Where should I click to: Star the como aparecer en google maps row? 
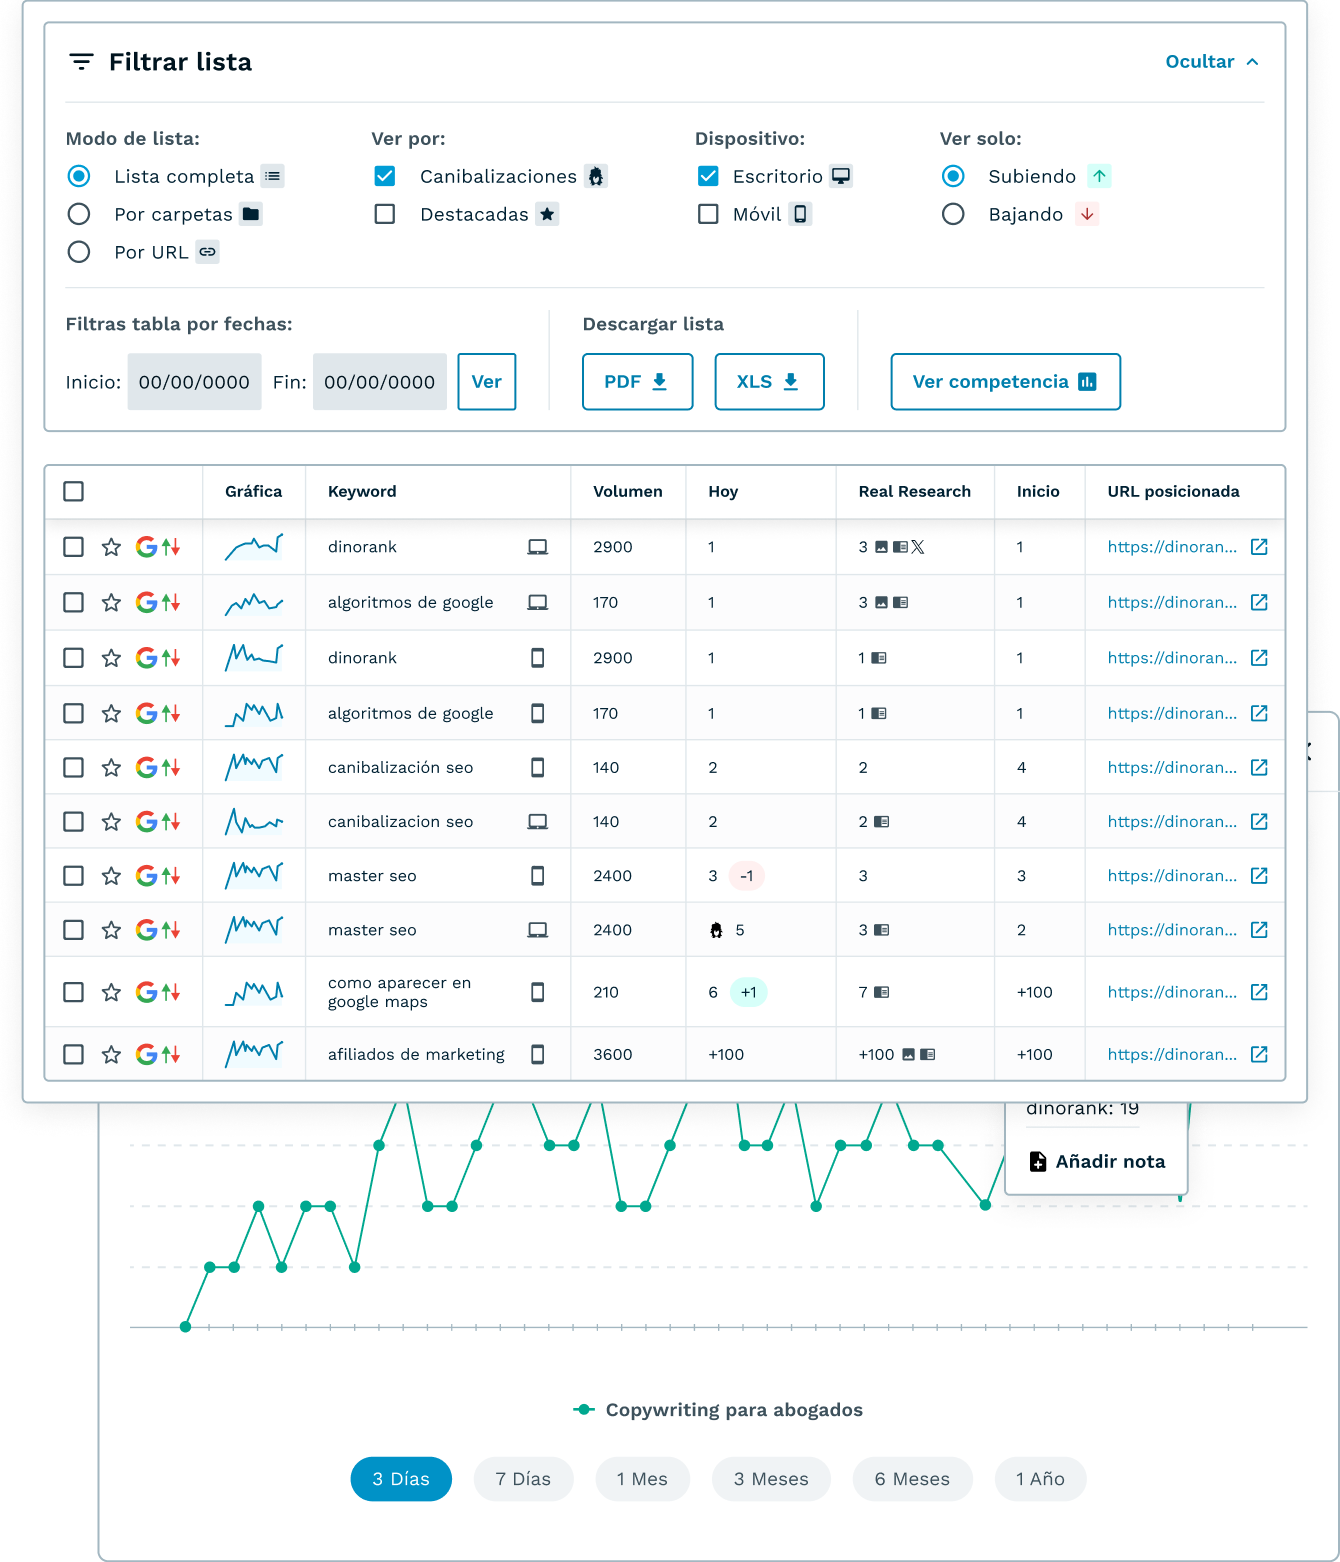click(111, 992)
